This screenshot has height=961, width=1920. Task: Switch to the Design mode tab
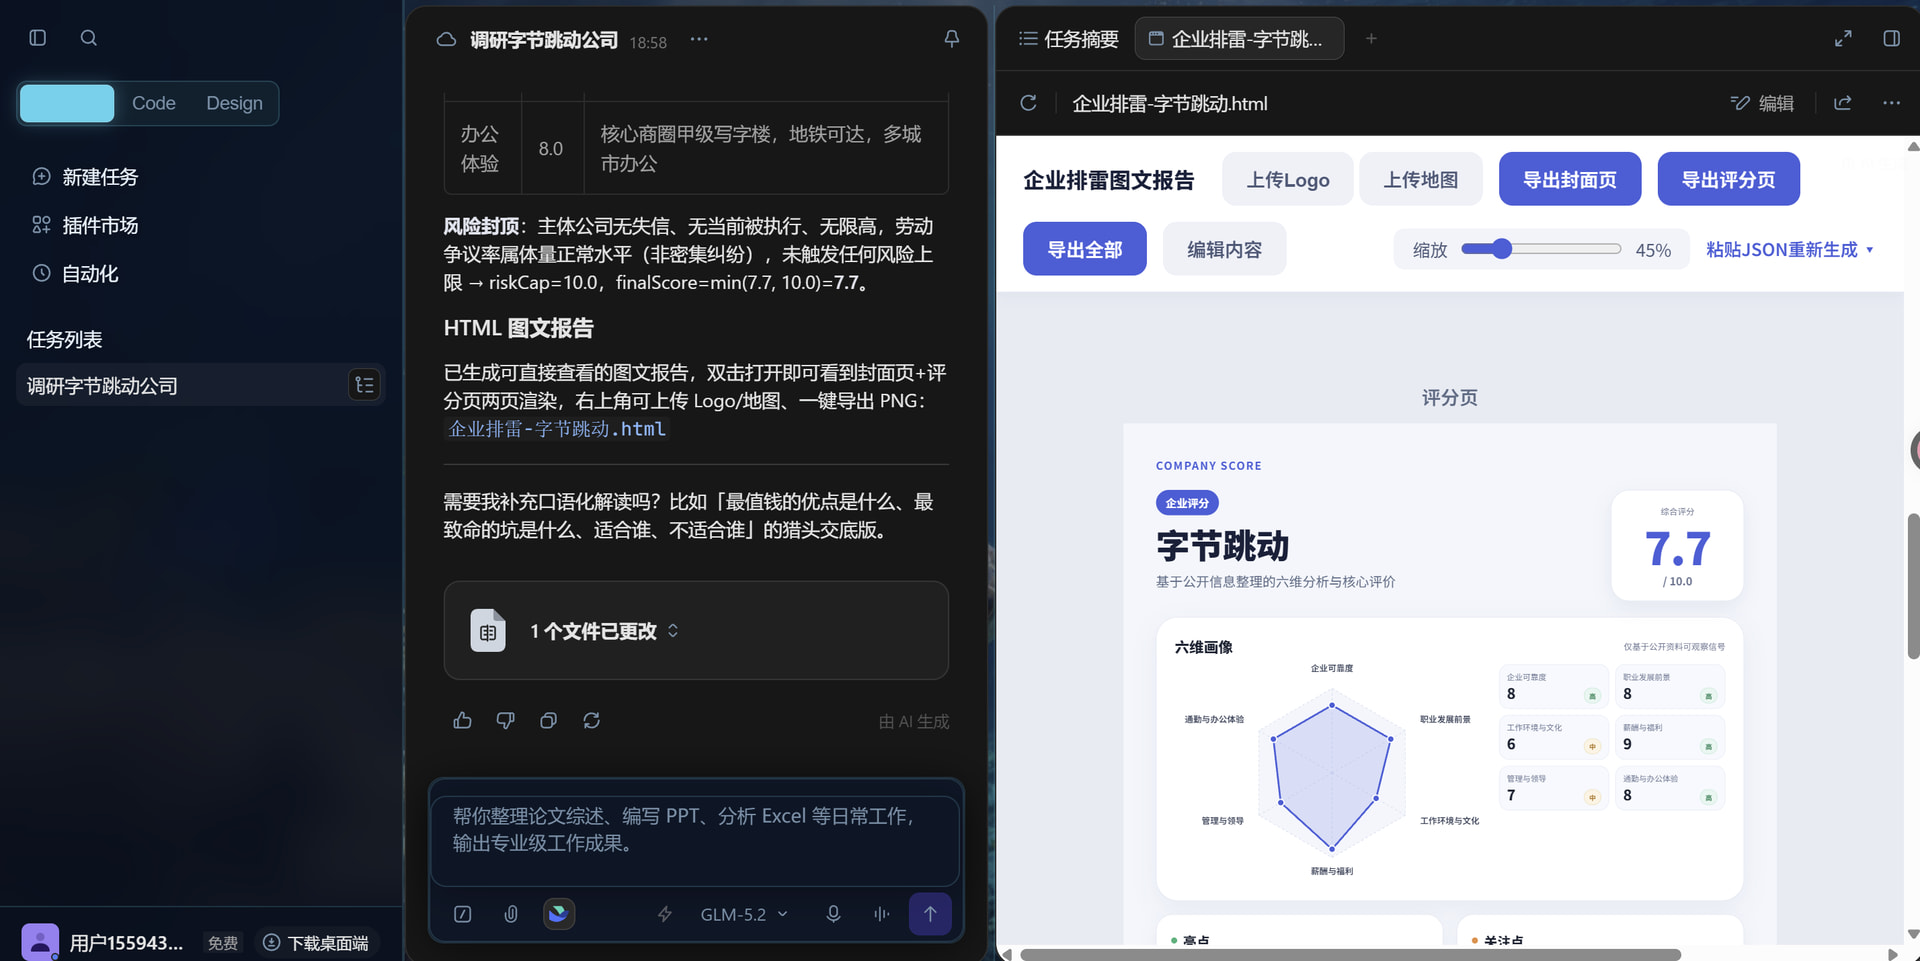234,103
